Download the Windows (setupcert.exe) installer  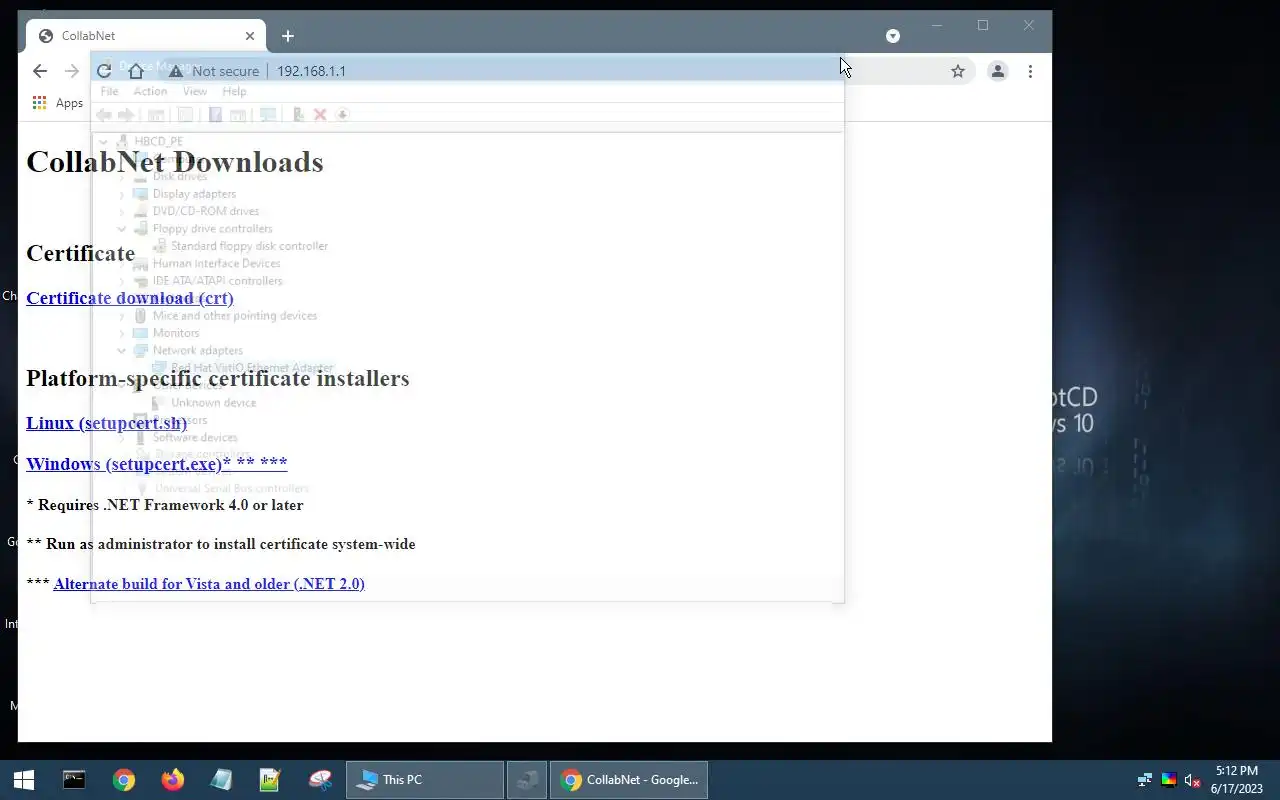pyautogui.click(x=157, y=464)
